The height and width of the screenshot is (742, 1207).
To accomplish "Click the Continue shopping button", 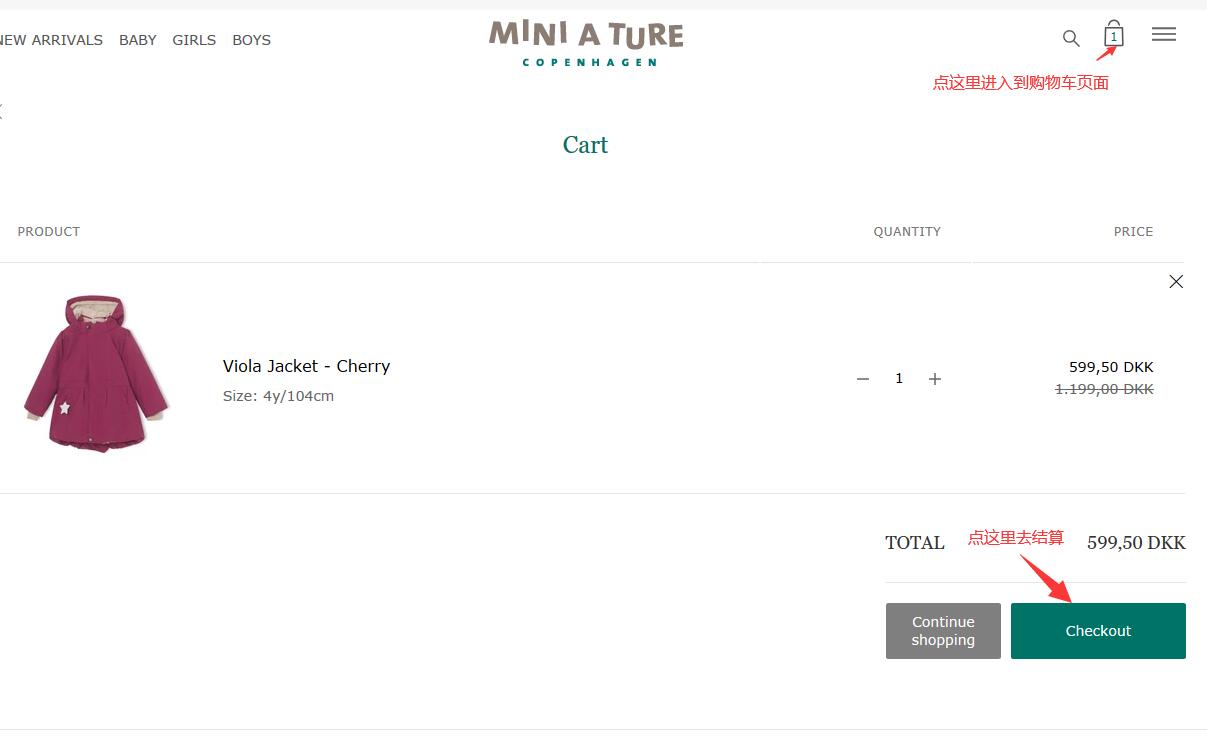I will point(943,631).
